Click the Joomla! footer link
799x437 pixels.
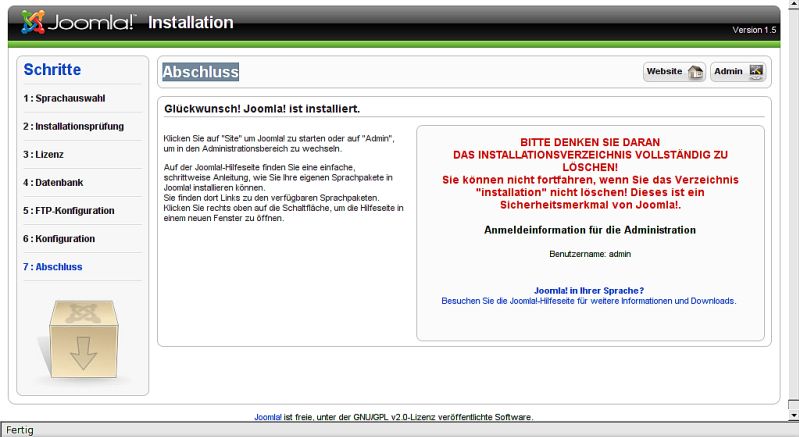[x=268, y=417]
